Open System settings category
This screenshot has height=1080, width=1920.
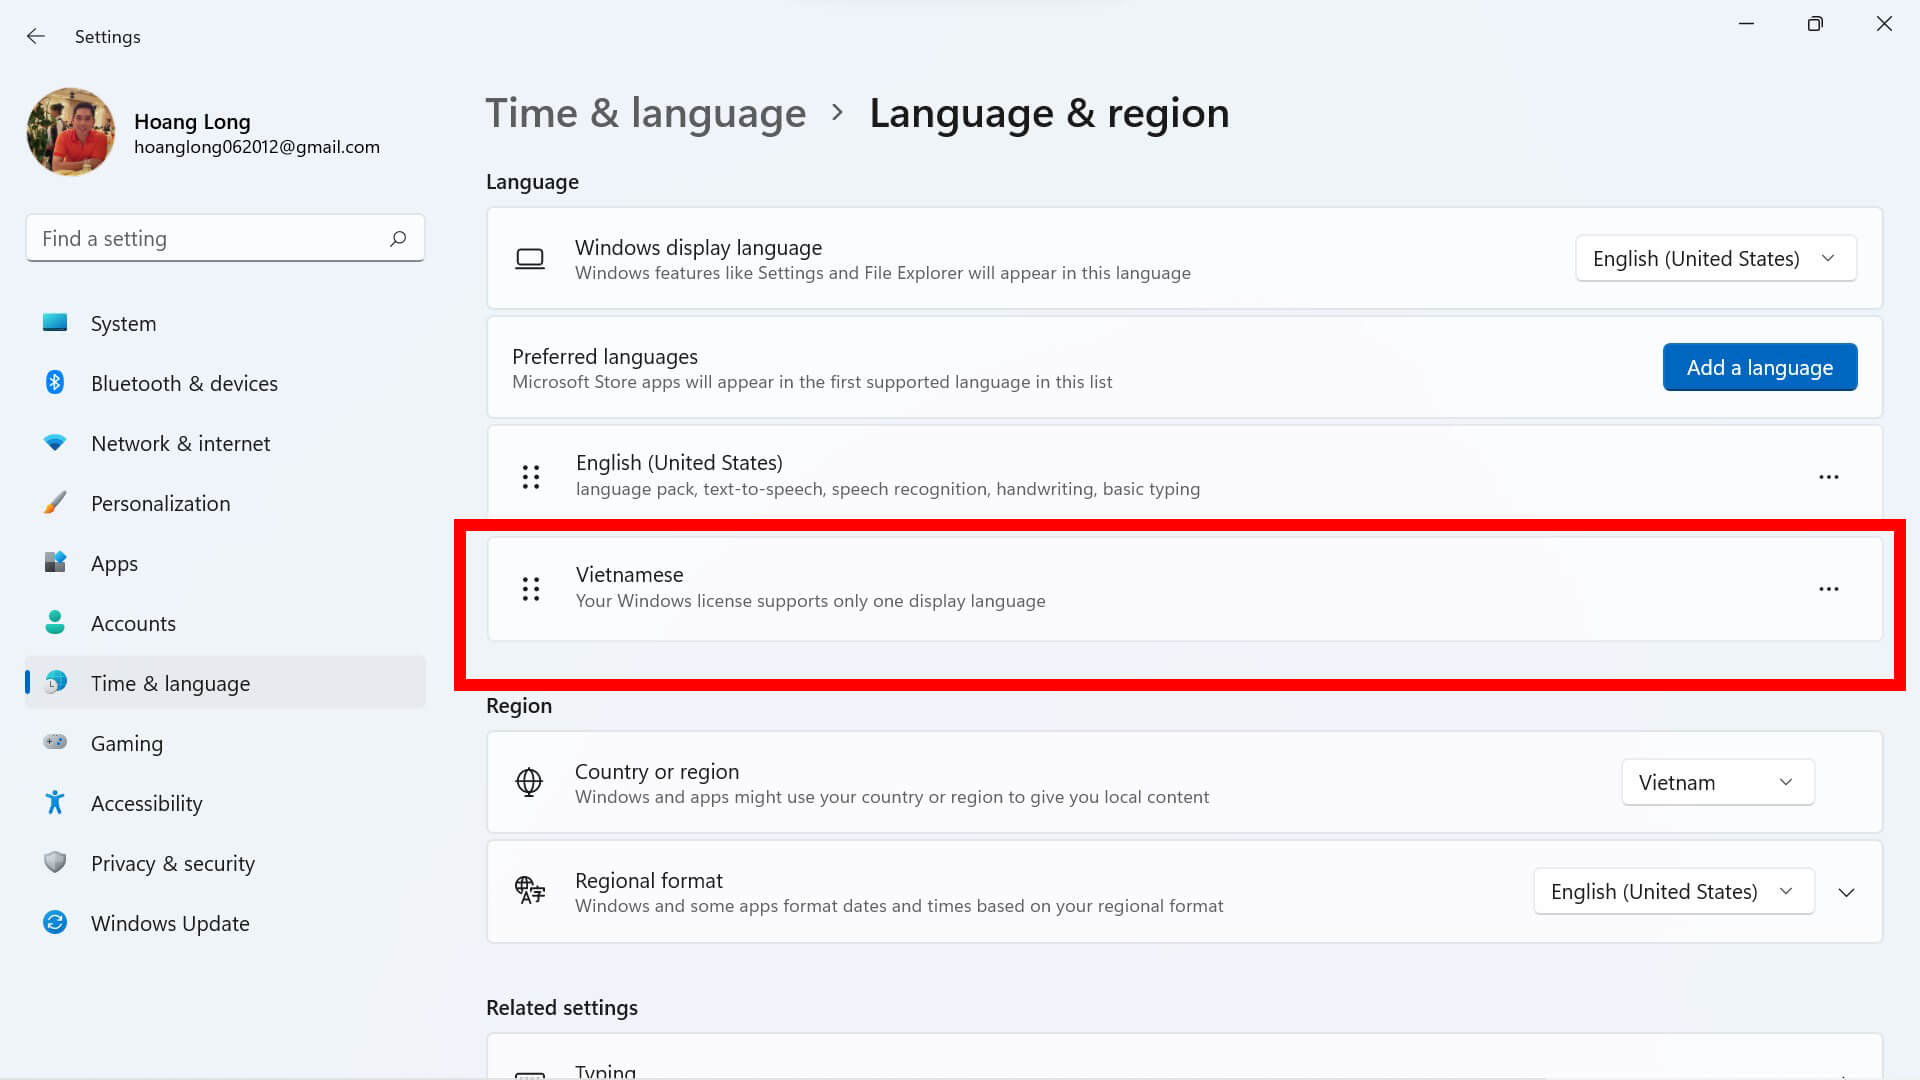[225, 323]
